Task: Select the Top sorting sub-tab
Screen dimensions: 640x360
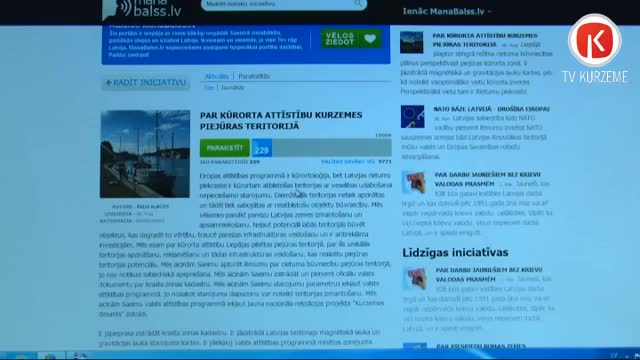Action: pos(209,88)
